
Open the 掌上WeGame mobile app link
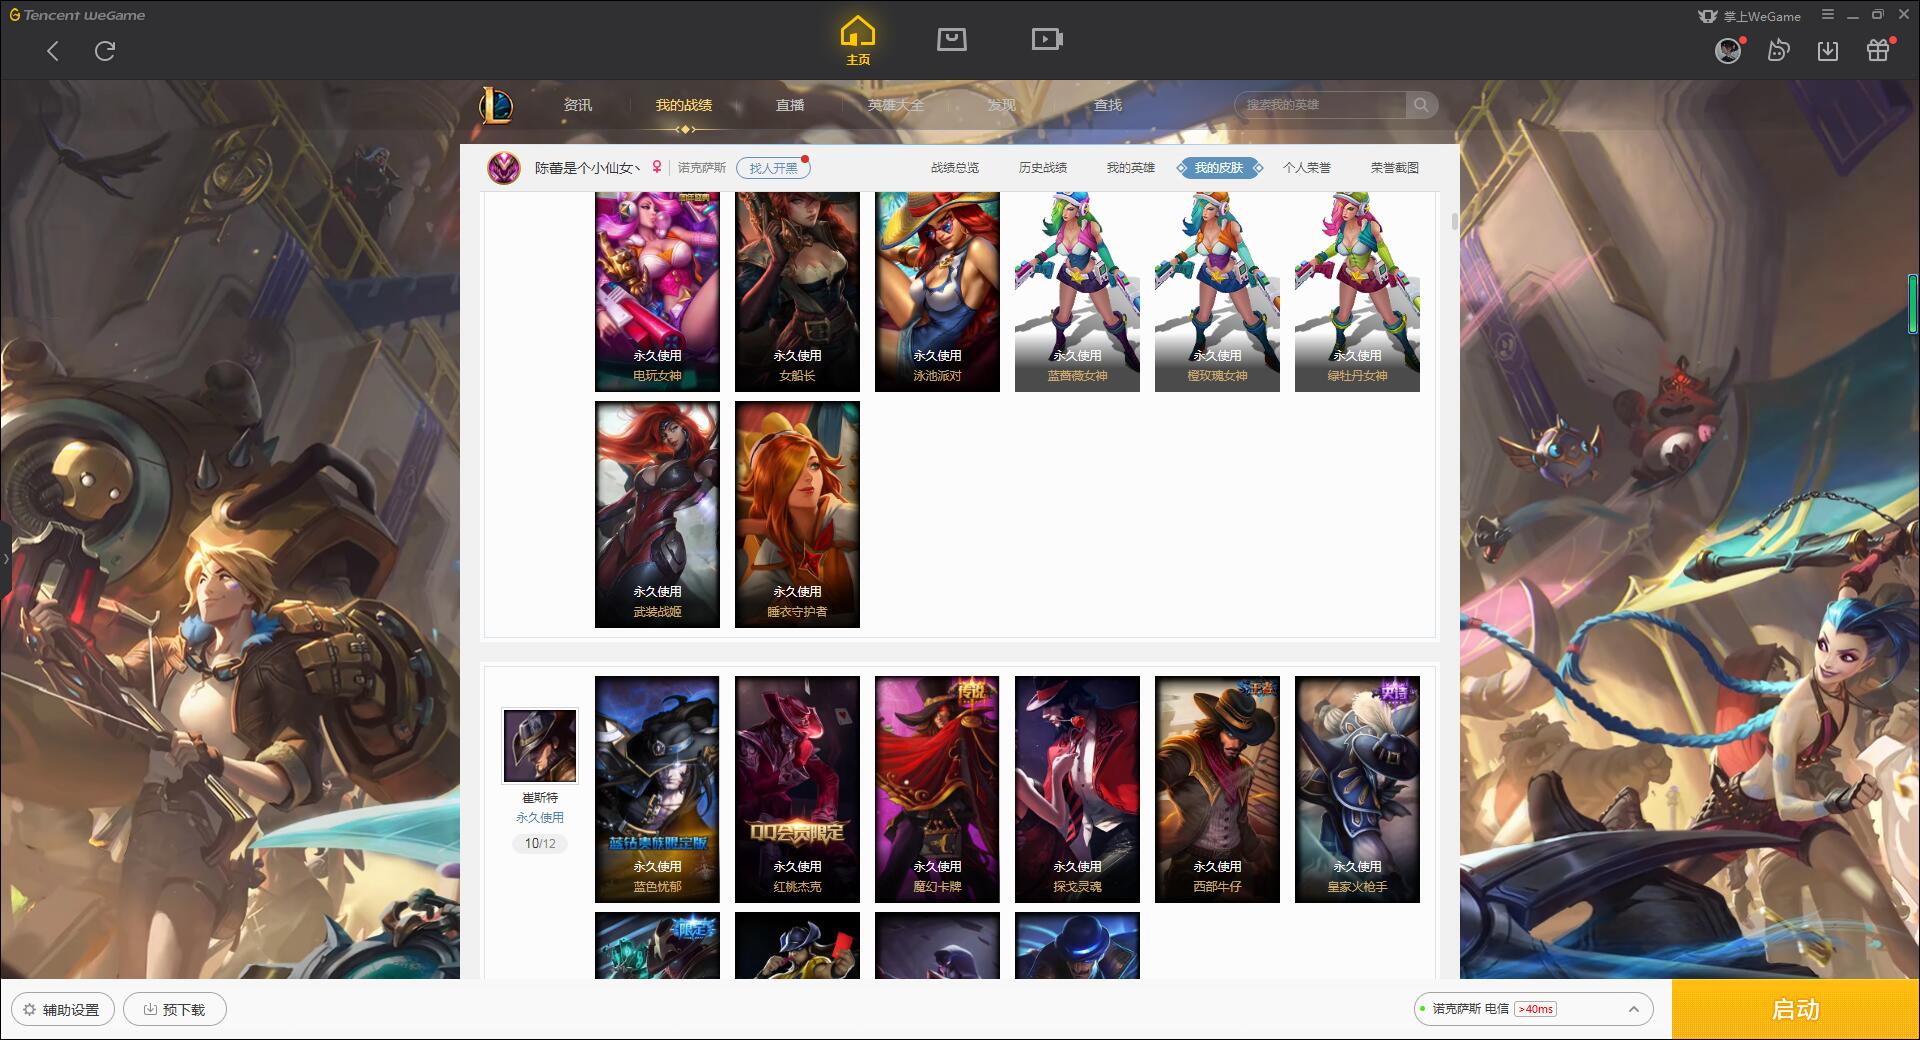1749,16
